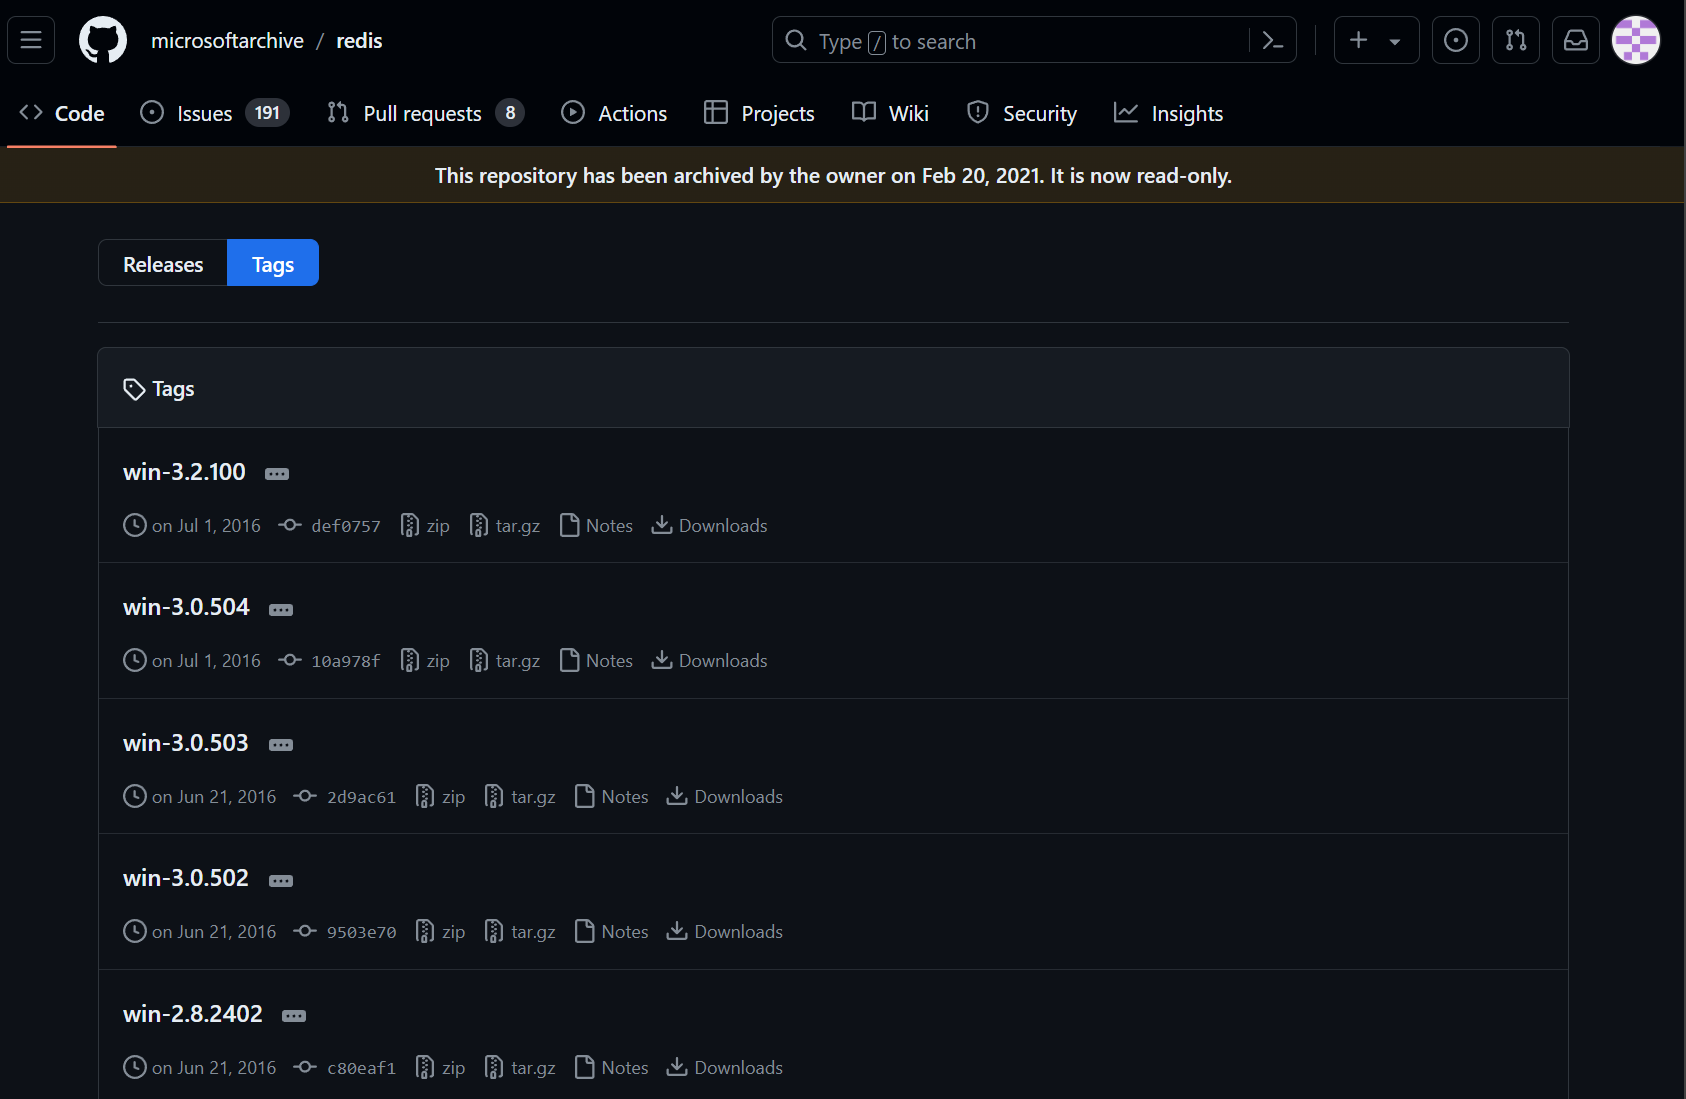The width and height of the screenshot is (1686, 1099).
Task: Download tar.gz for win-3.0.502
Action: point(520,931)
